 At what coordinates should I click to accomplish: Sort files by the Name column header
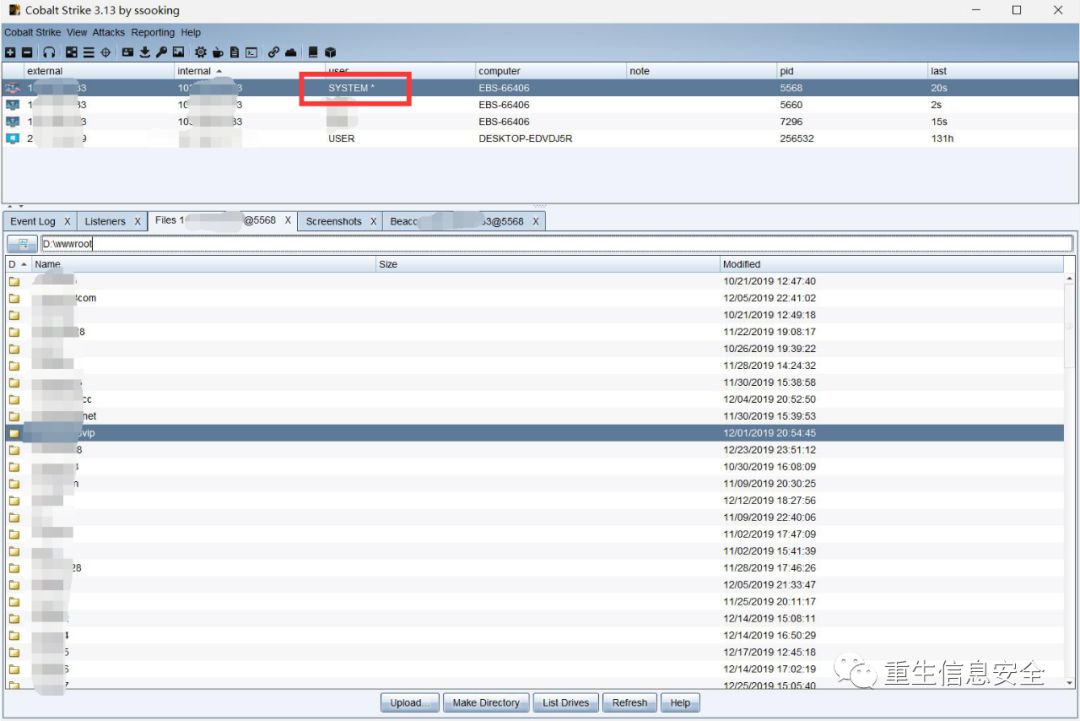coord(203,264)
